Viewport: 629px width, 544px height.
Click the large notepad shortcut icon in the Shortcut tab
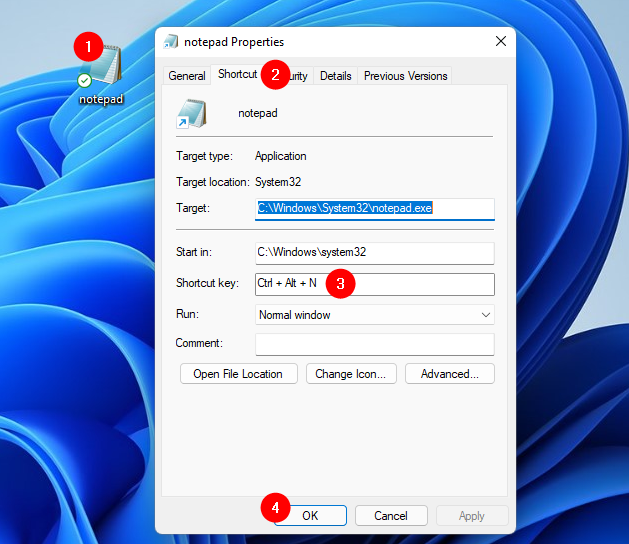coord(191,114)
